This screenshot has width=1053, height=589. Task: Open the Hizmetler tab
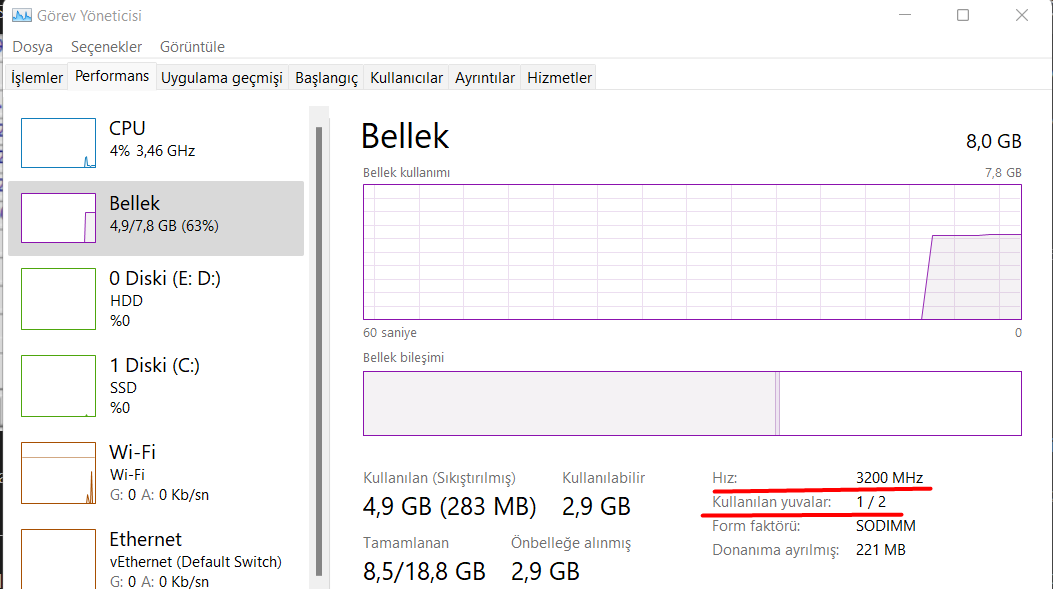(x=560, y=78)
